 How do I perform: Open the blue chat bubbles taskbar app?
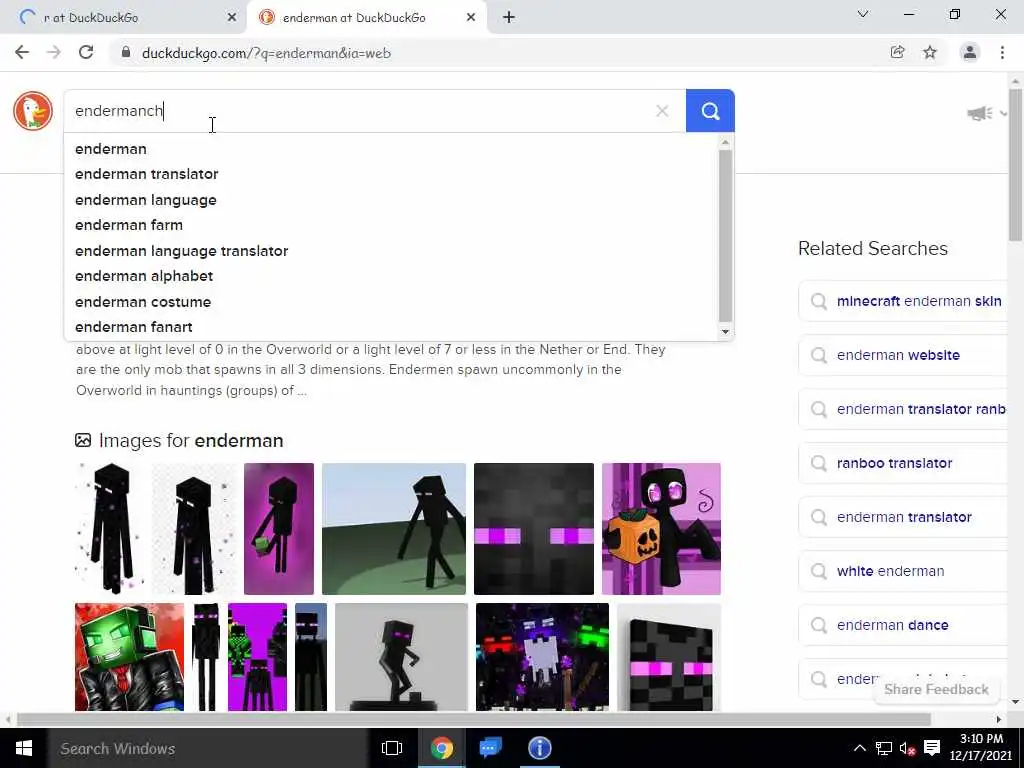[x=490, y=748]
